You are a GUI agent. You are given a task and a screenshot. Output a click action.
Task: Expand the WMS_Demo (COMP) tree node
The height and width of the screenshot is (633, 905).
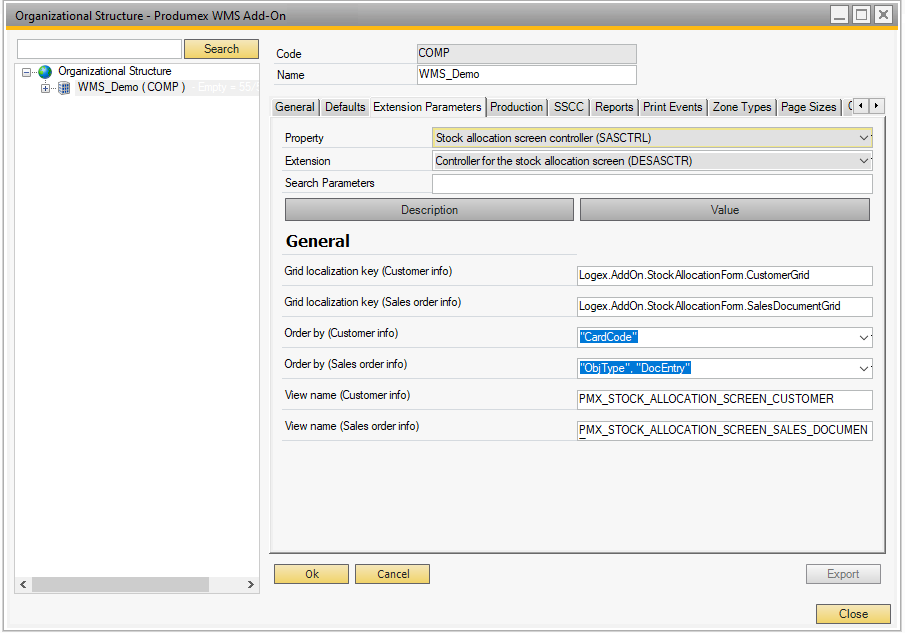pos(45,88)
